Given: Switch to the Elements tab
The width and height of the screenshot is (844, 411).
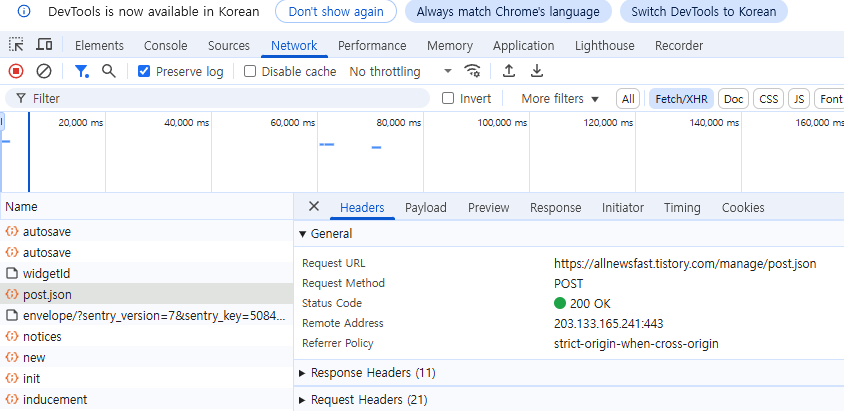Looking at the screenshot, I should coord(99,46).
